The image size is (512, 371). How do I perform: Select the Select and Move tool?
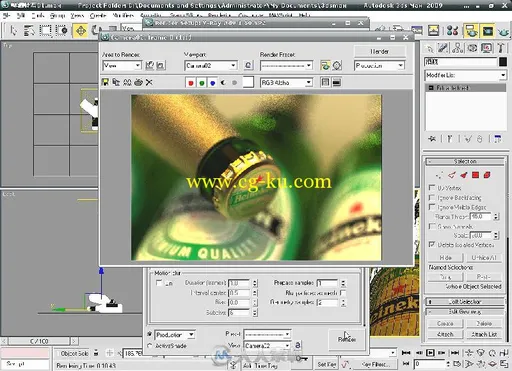coord(80,31)
